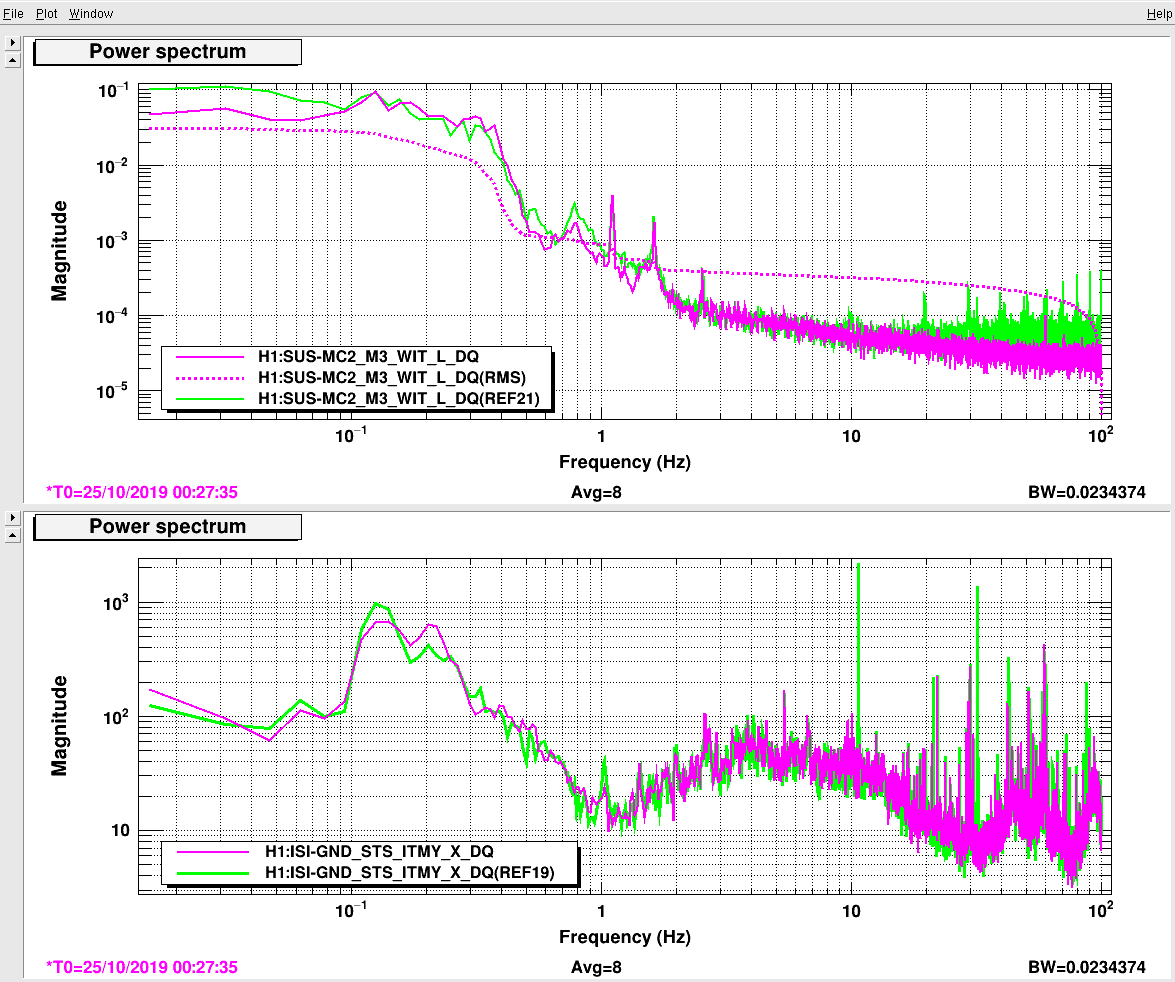Image resolution: width=1175 pixels, height=982 pixels.
Task: Click bottom plot's BW=0.0234374 label
Action: [1087, 967]
